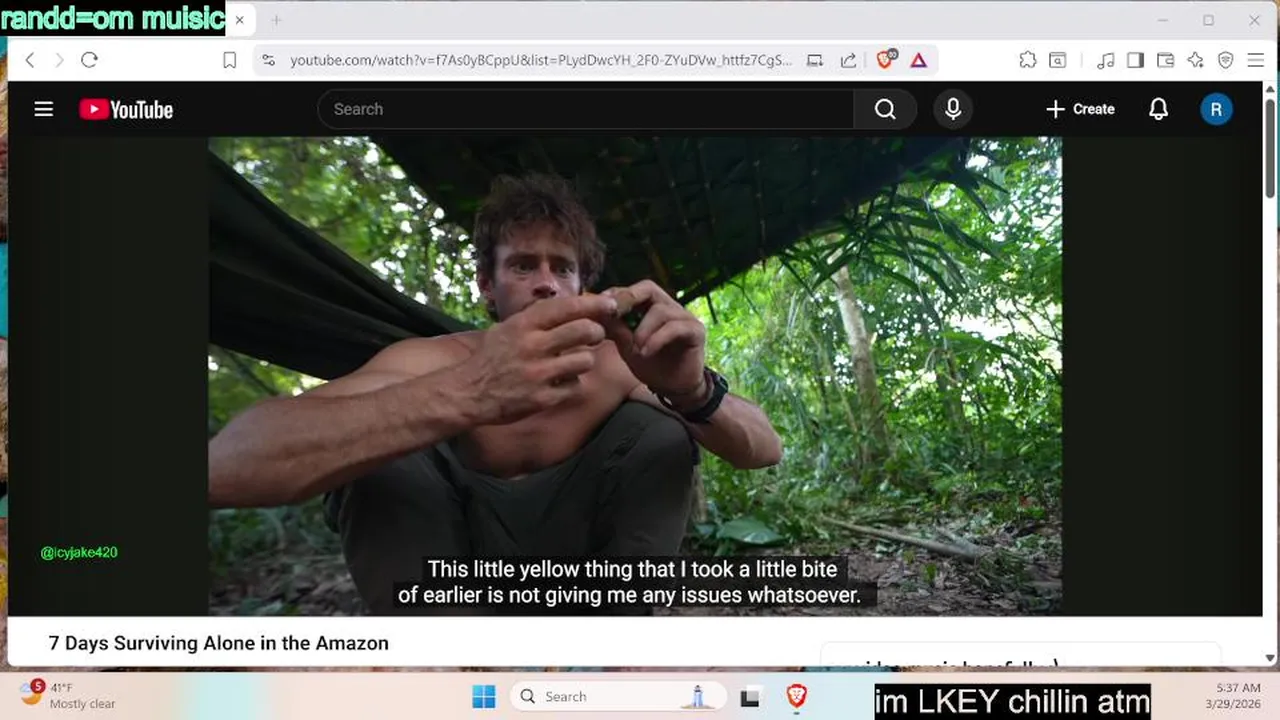This screenshot has height=720, width=1280.
Task: Click the Brave icon on the taskbar
Action: click(797, 697)
